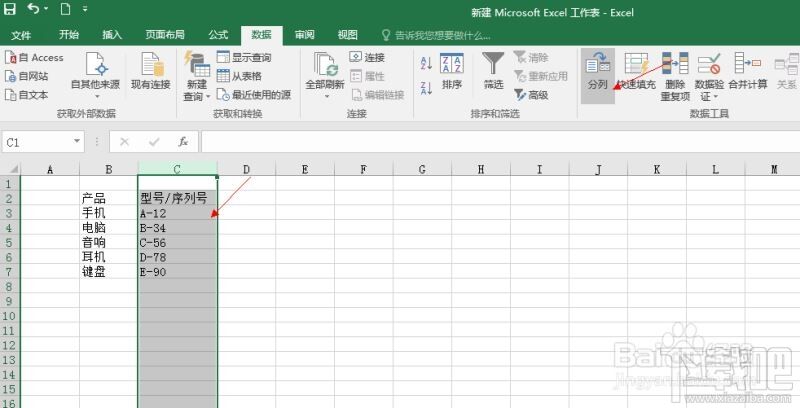This screenshot has height=408, width=800.
Task: Select column D header
Action: pos(246,169)
